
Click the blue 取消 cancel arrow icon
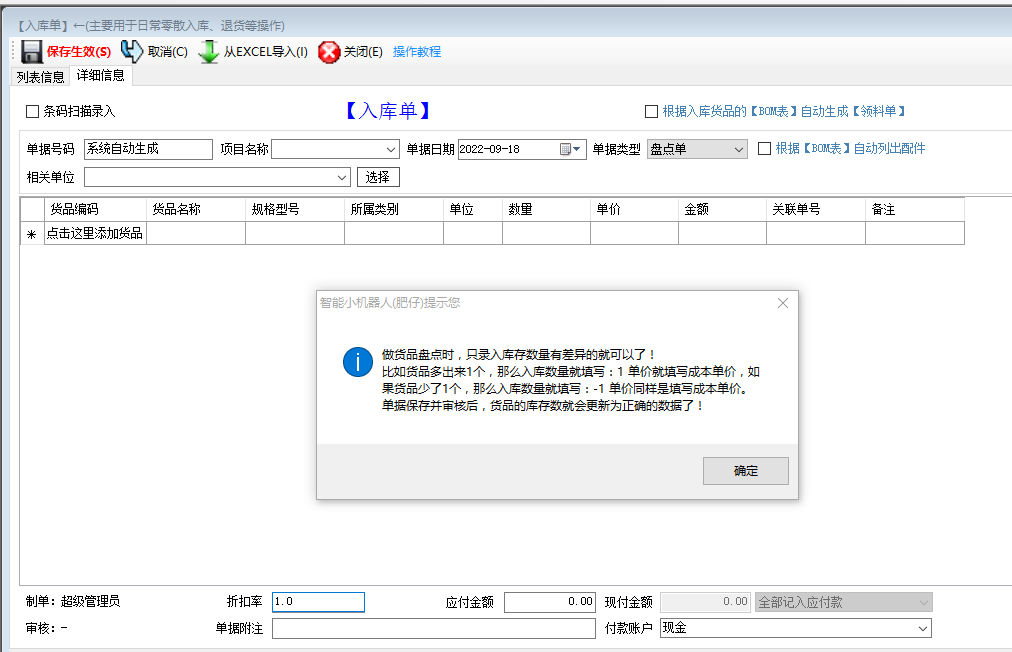tap(130, 51)
